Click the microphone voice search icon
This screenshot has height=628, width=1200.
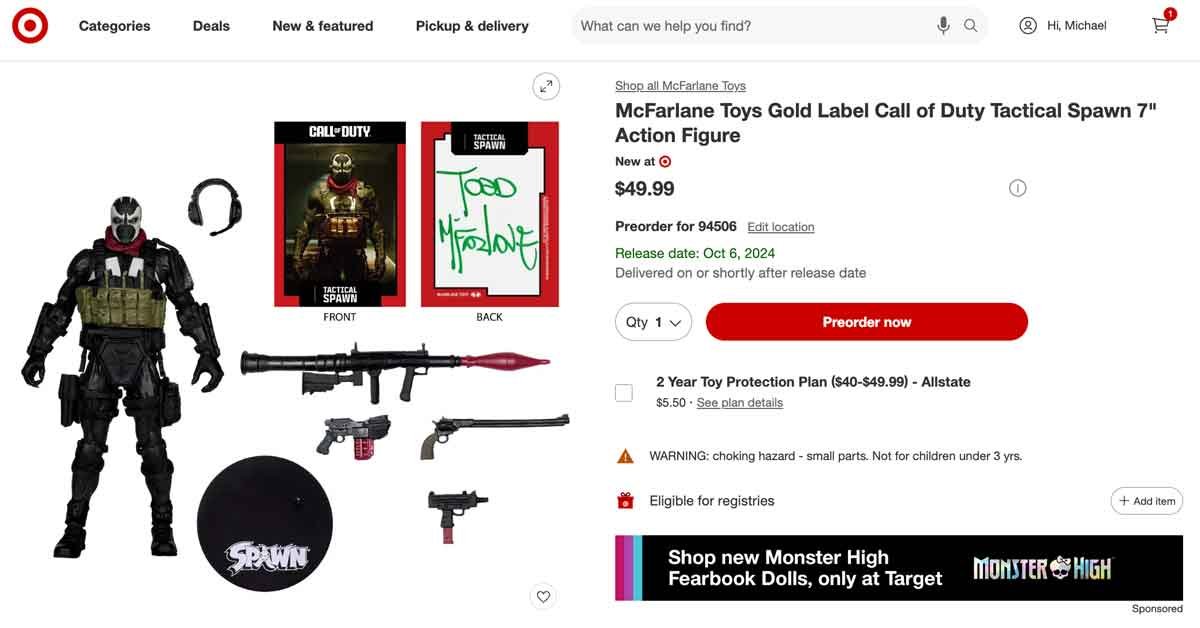pos(943,26)
